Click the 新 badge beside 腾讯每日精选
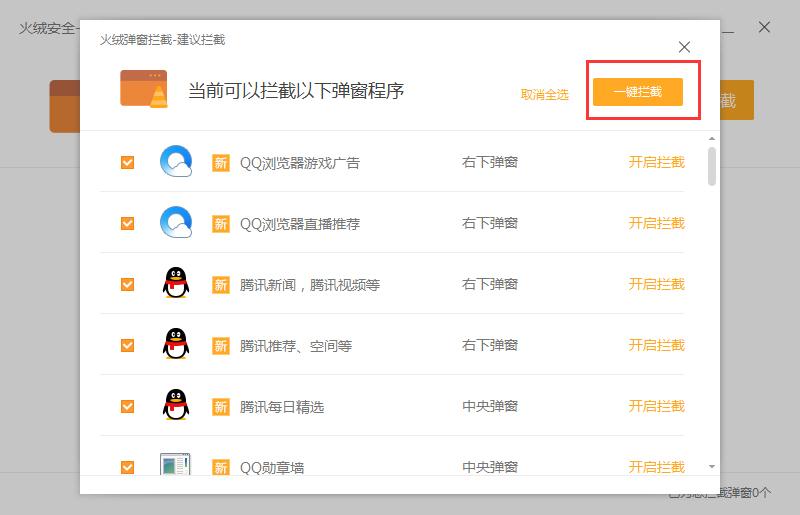The width and height of the screenshot is (800, 515). point(220,407)
